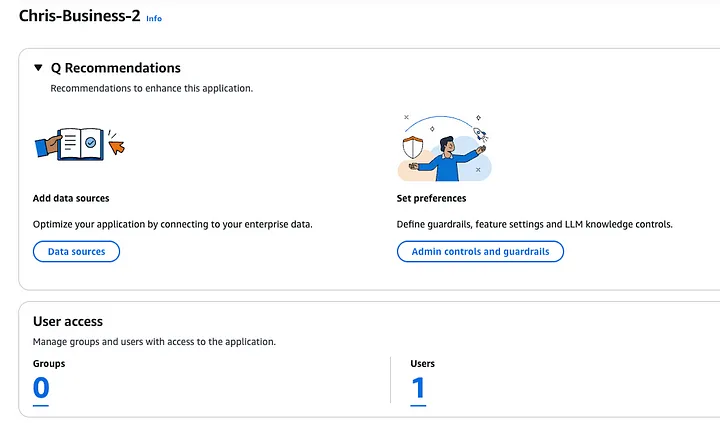Click the orange cursor arrow icon
Image resolution: width=720 pixels, height=423 pixels.
[x=116, y=147]
